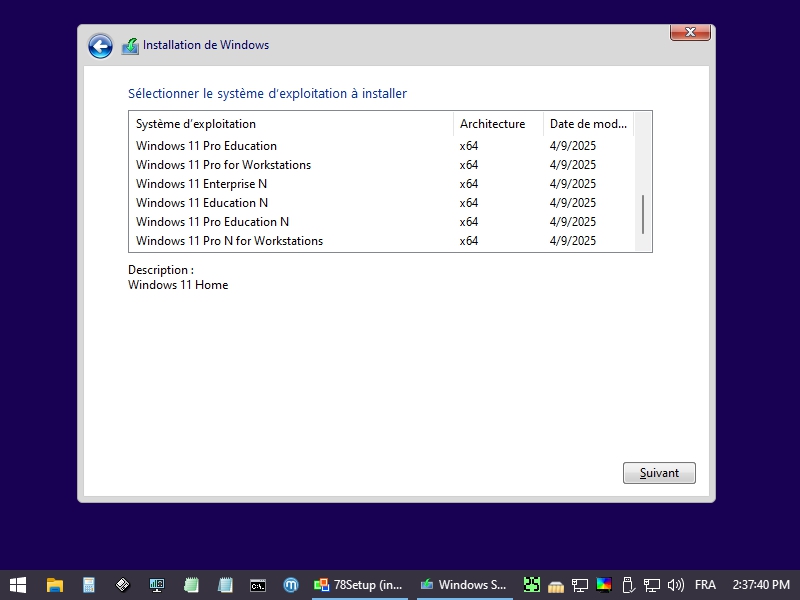Click the color display tray icon

pos(604,585)
